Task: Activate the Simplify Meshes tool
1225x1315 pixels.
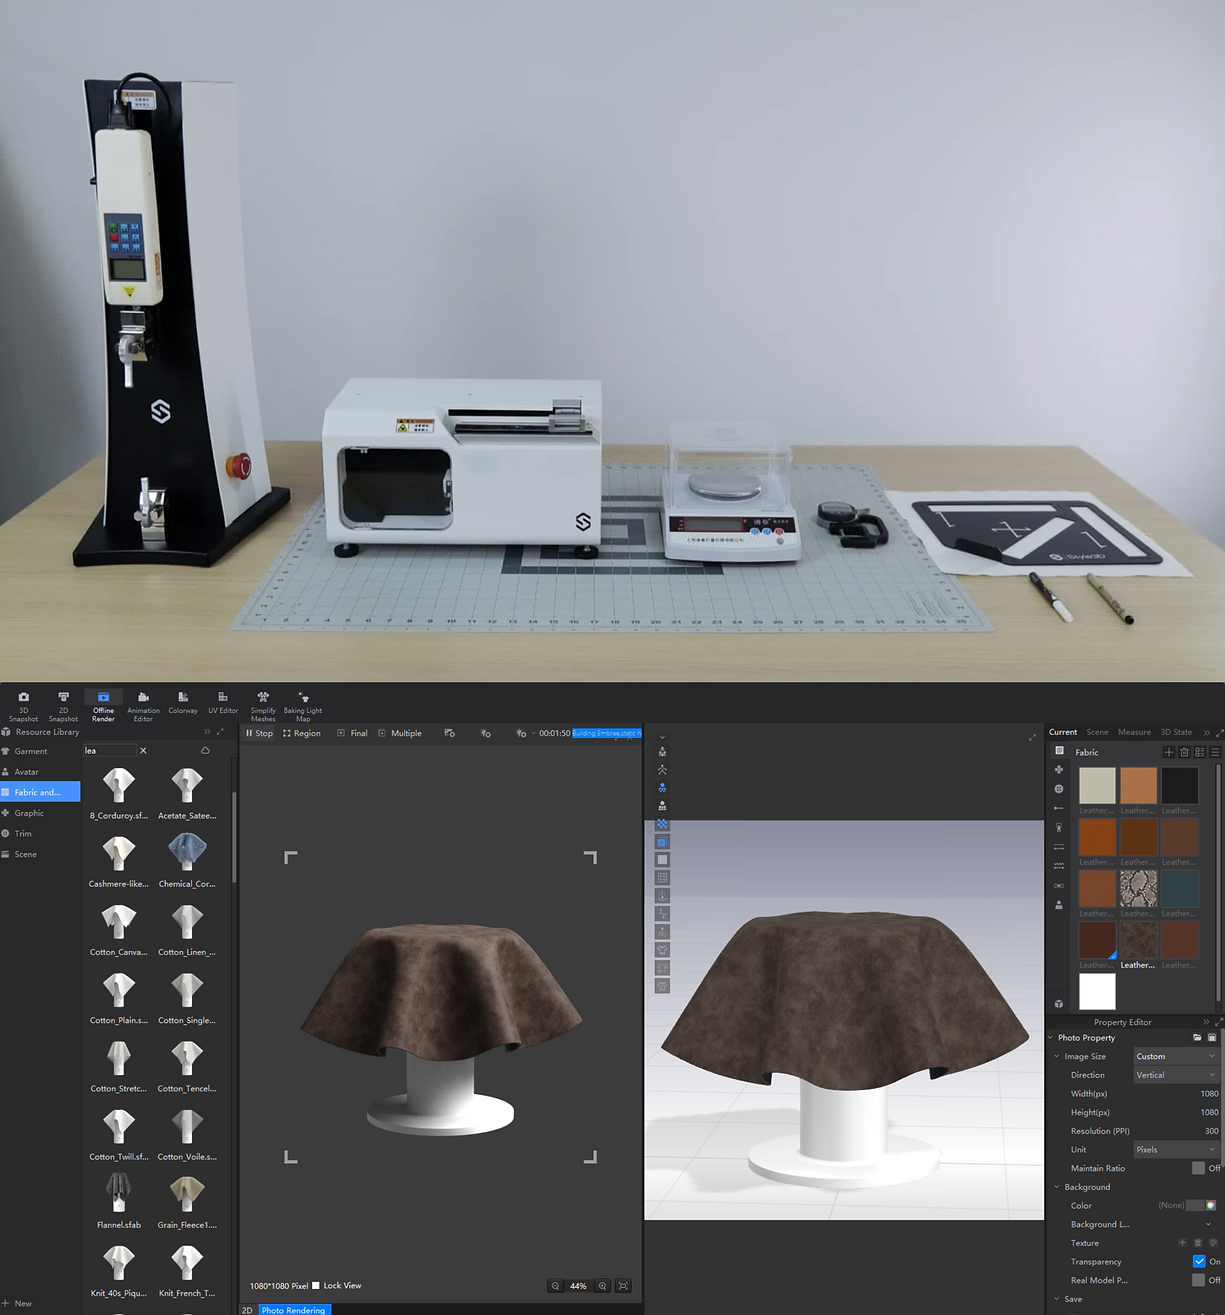Action: [262, 703]
